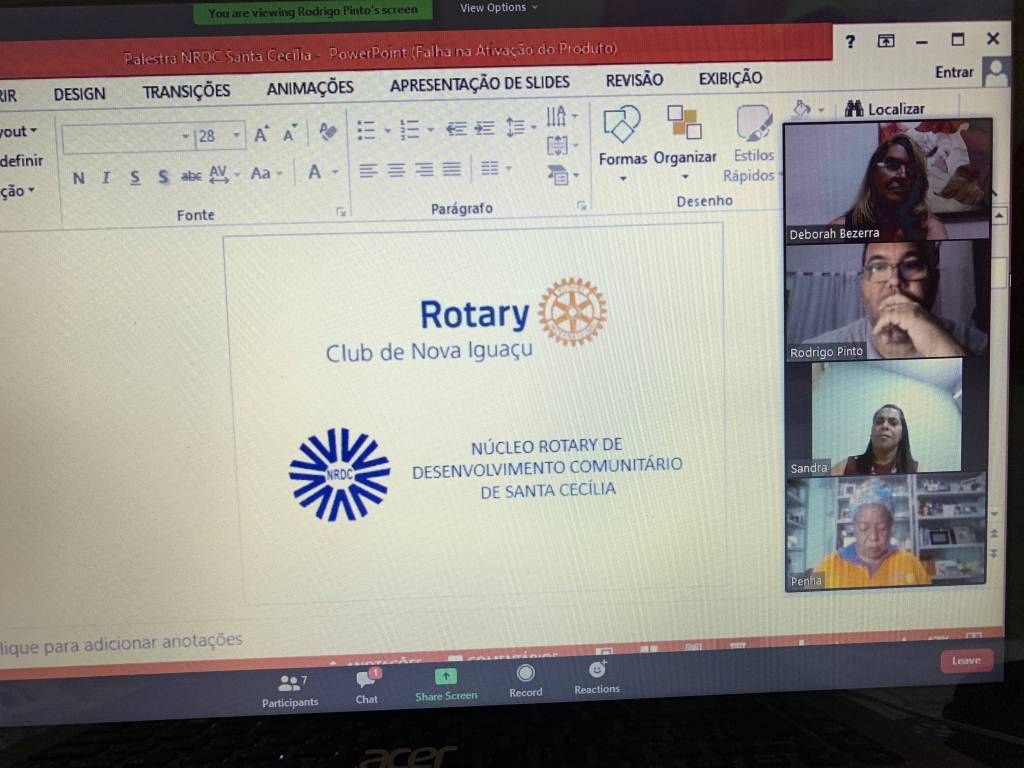Toggle italic (I) formatting
Image resolution: width=1024 pixels, height=768 pixels.
106,178
